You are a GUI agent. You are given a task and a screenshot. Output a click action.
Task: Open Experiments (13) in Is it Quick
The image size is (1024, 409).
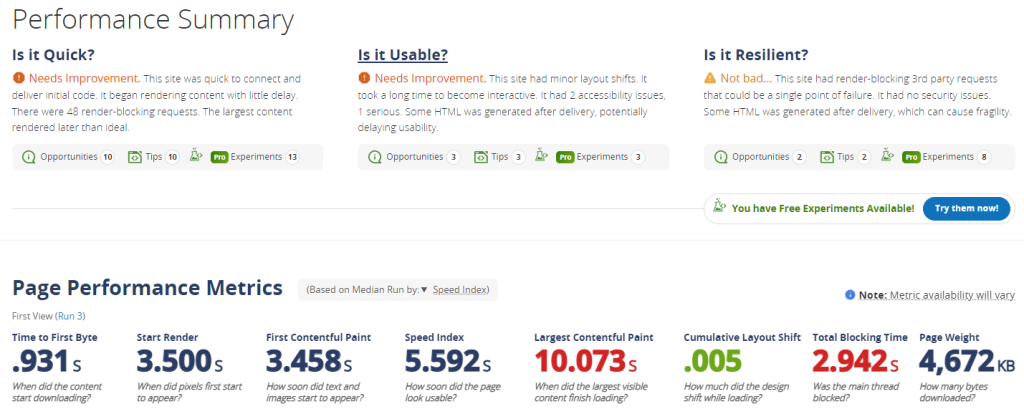tap(255, 157)
